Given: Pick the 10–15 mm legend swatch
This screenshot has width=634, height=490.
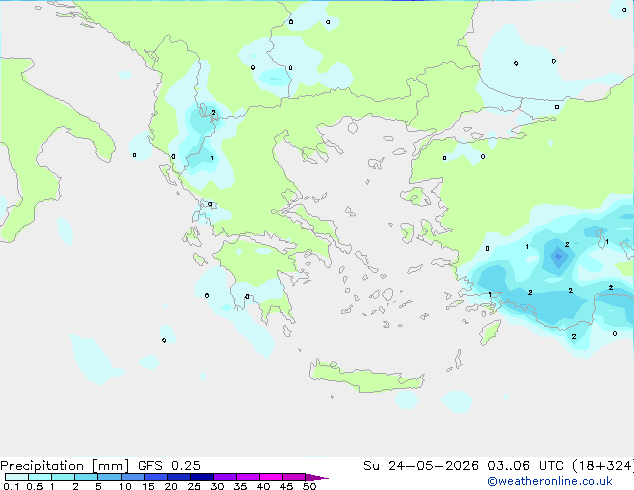Looking at the screenshot, I should pyautogui.click(x=133, y=477).
